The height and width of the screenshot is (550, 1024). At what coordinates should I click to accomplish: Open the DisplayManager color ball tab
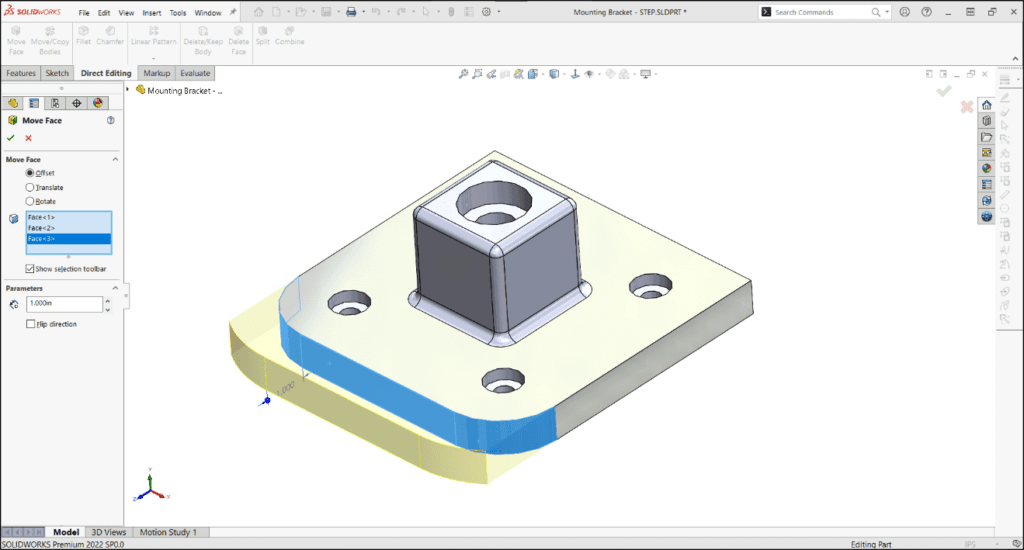(x=97, y=103)
